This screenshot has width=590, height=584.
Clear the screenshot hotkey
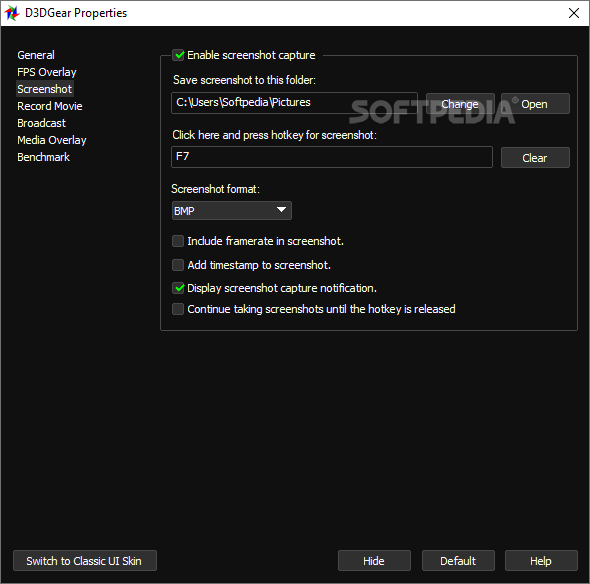[x=535, y=158]
